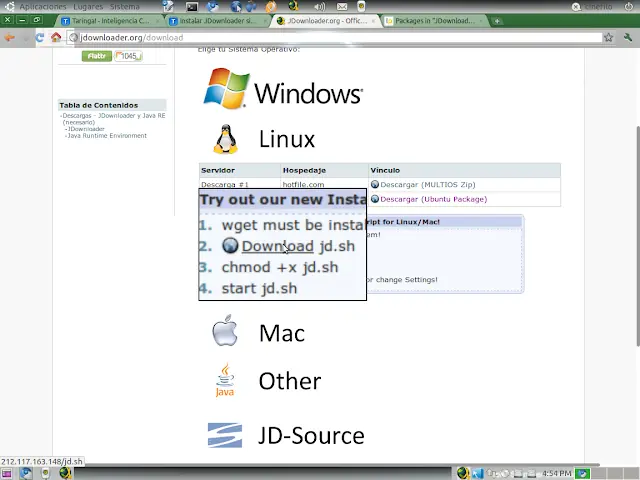640x480 pixels.
Task: Click the Download jd.sh link
Action: coord(278,246)
